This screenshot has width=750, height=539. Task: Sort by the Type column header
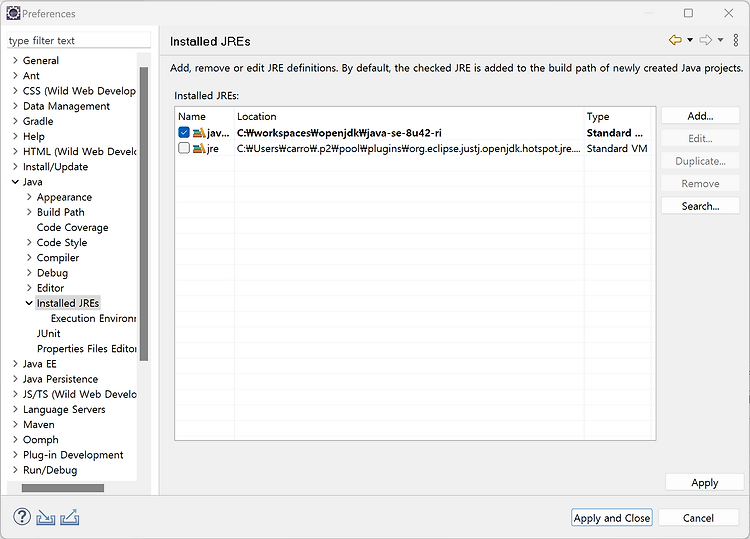click(617, 116)
